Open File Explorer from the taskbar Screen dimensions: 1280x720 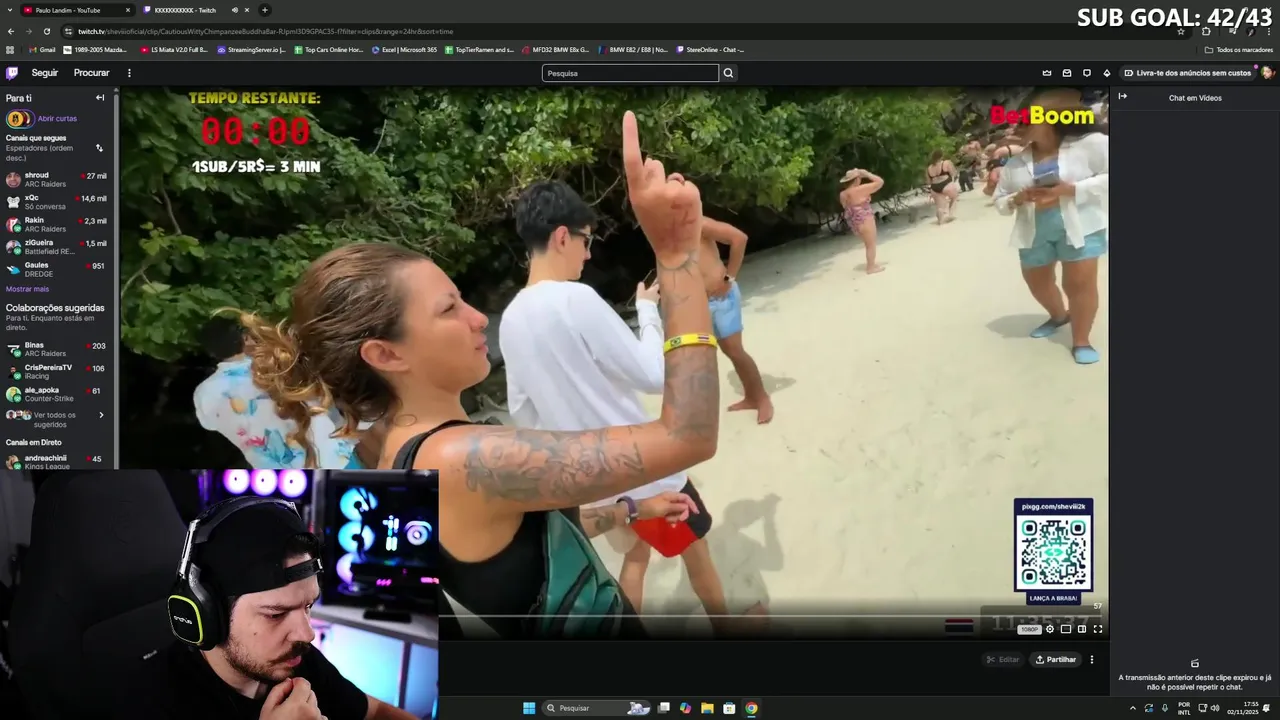coord(707,708)
